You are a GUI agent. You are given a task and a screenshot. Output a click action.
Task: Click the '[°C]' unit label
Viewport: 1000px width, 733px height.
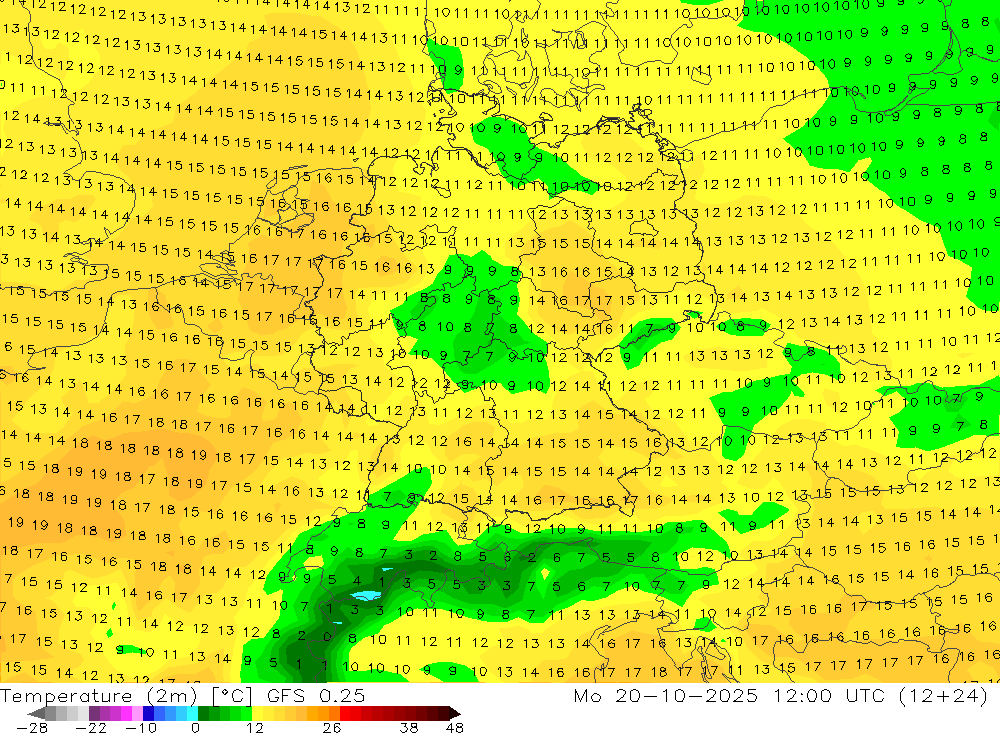tap(232, 695)
